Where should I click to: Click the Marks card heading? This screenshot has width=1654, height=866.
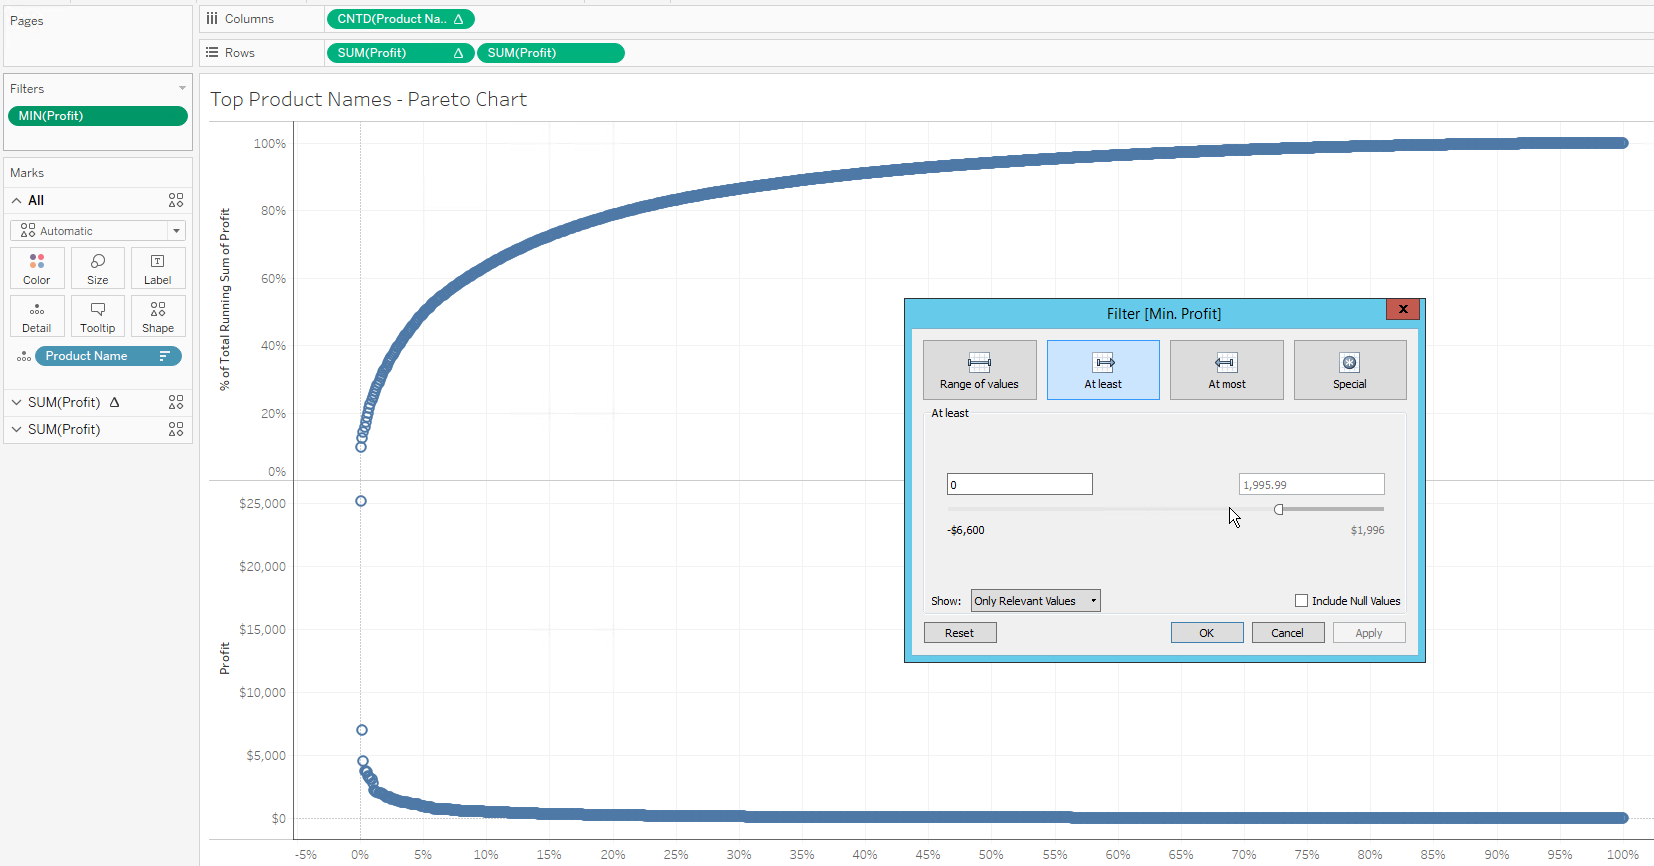pos(27,173)
